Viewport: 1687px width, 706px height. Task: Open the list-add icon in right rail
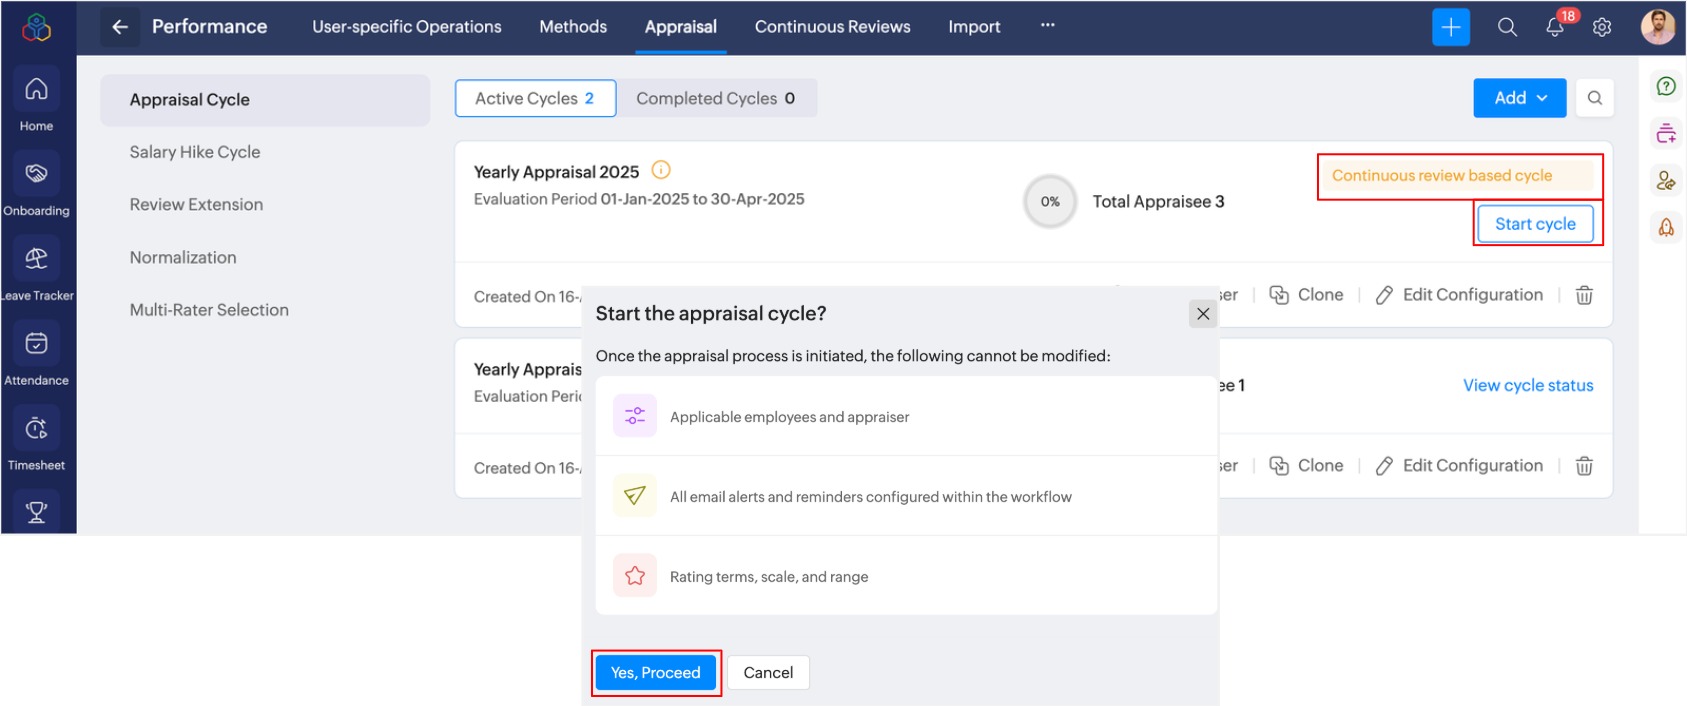tap(1666, 133)
